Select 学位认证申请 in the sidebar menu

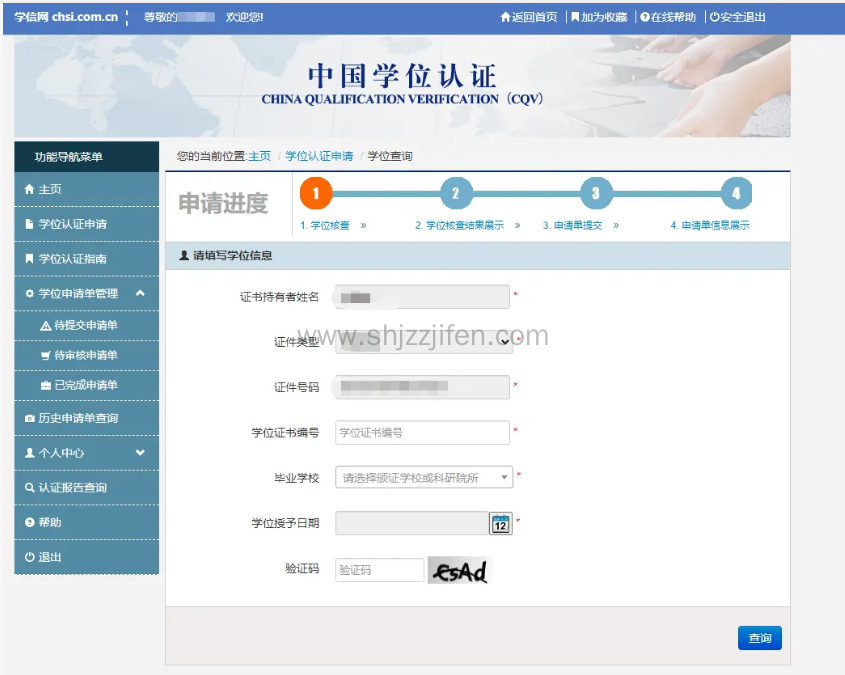tap(72, 224)
